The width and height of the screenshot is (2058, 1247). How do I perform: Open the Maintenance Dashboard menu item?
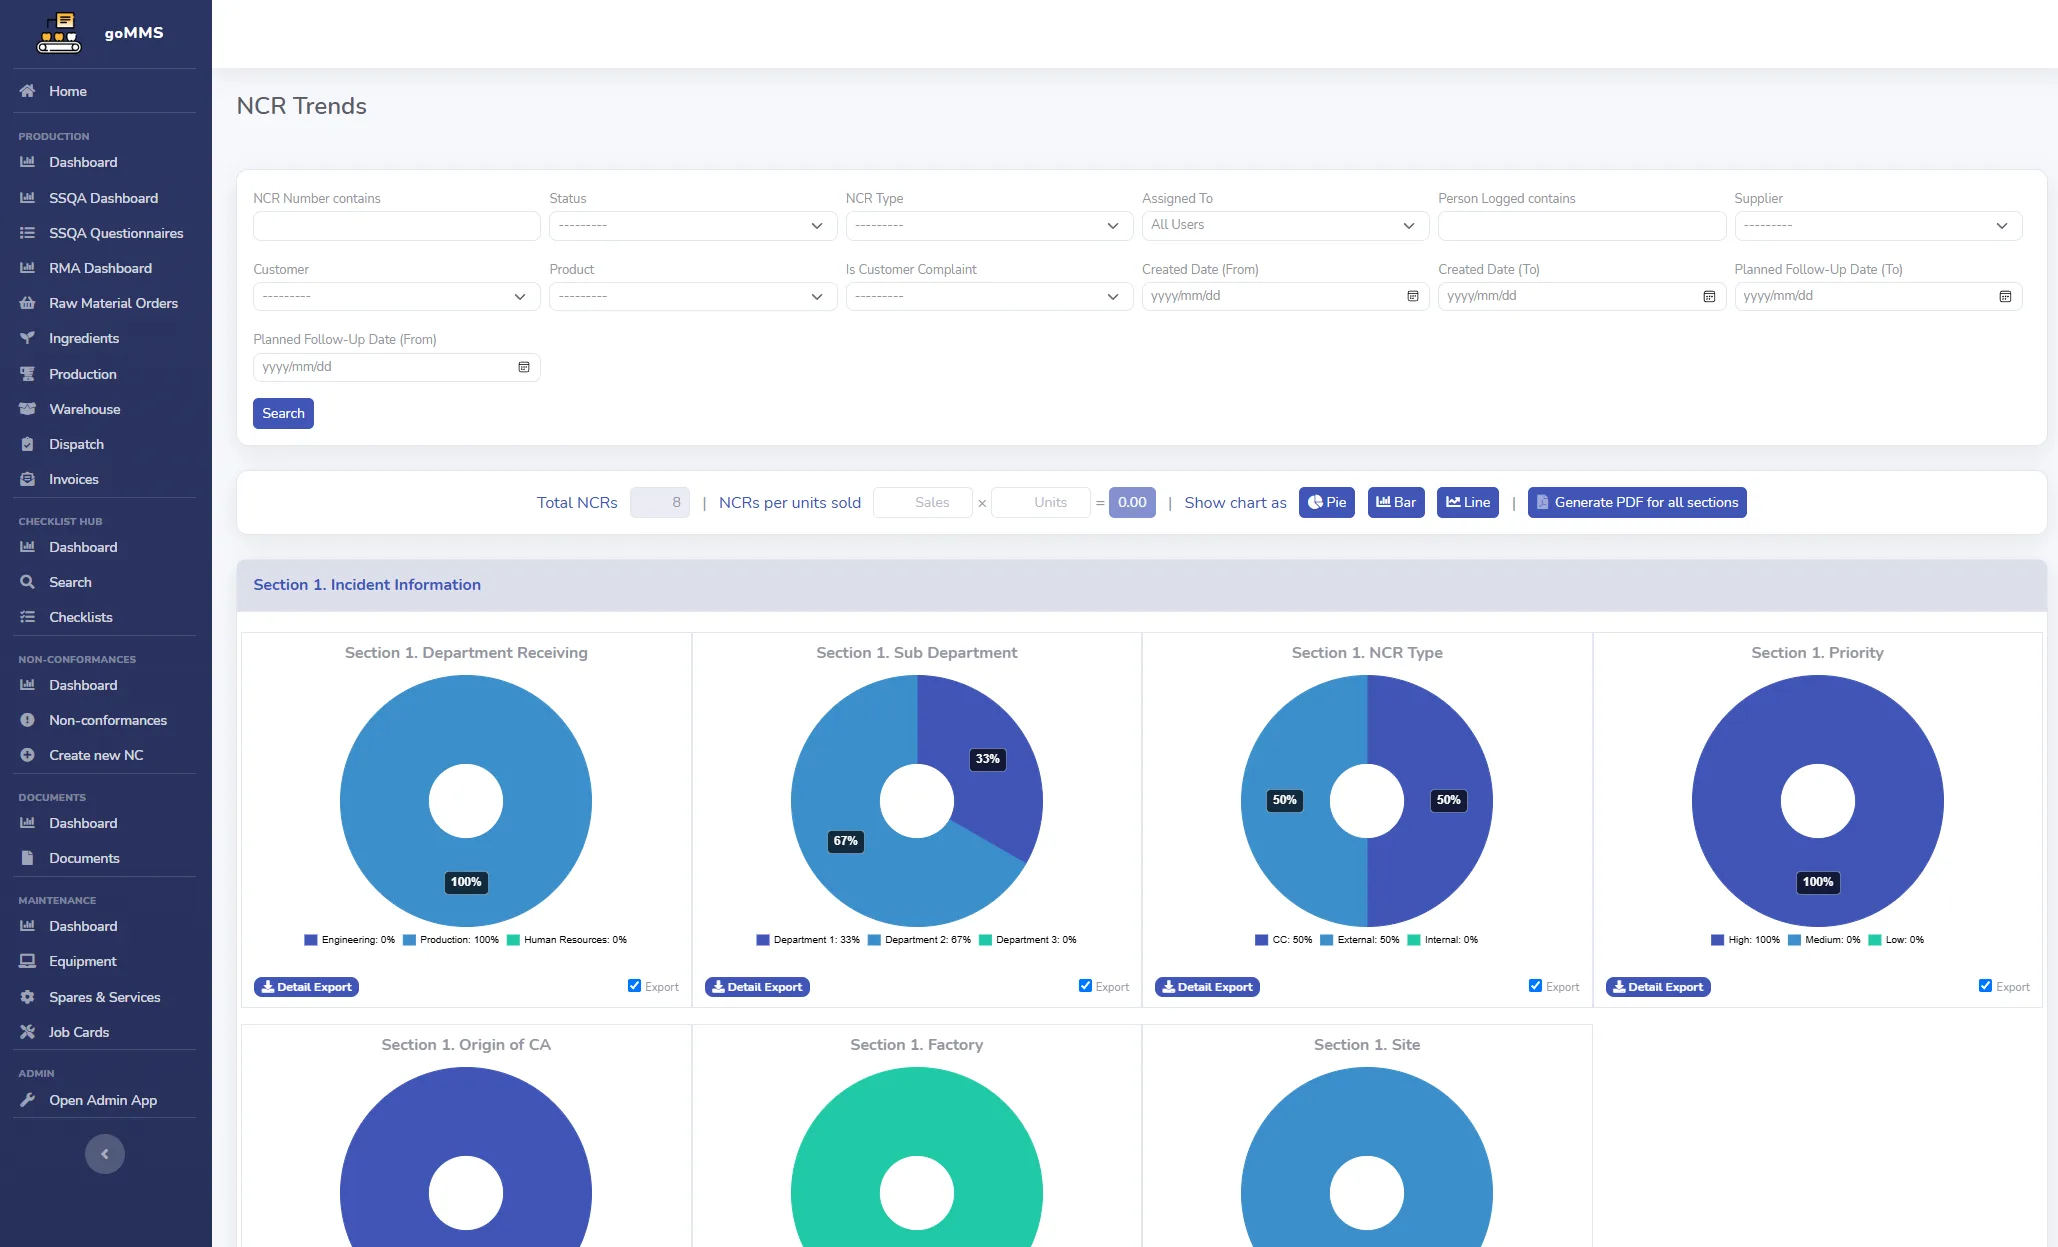tap(83, 926)
